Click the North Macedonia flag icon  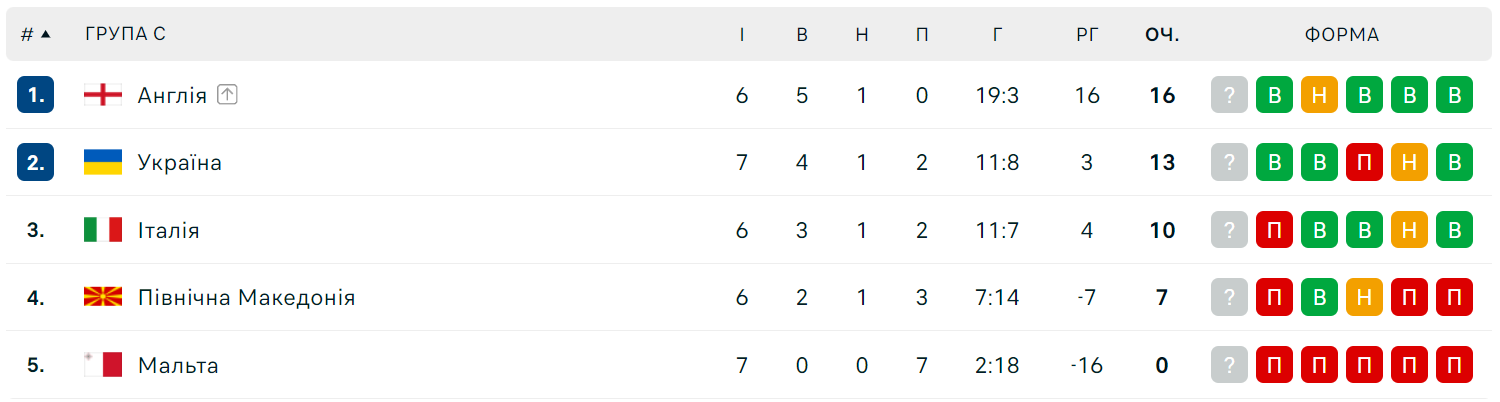(x=102, y=297)
